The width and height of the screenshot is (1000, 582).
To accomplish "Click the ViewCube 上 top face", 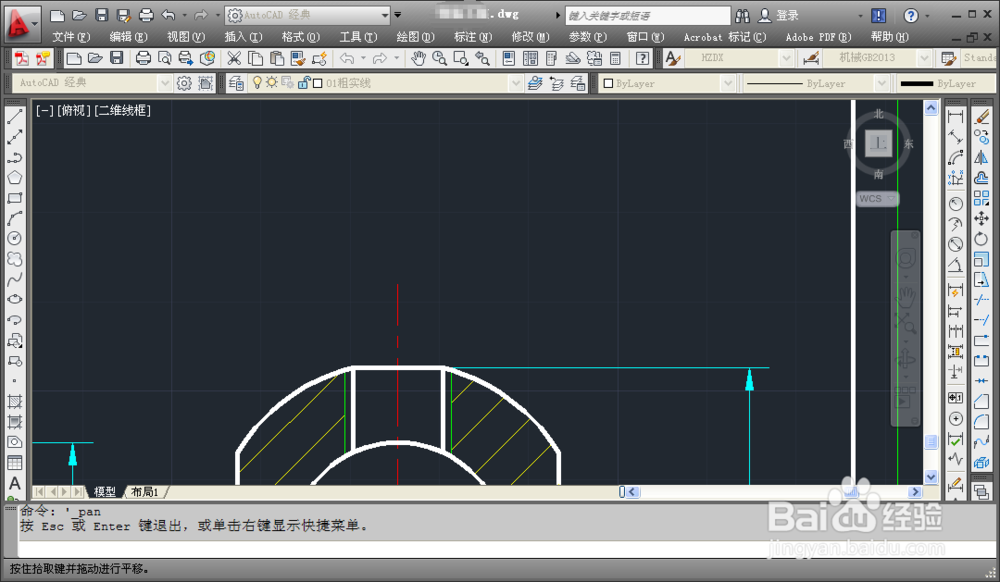I will point(878,143).
